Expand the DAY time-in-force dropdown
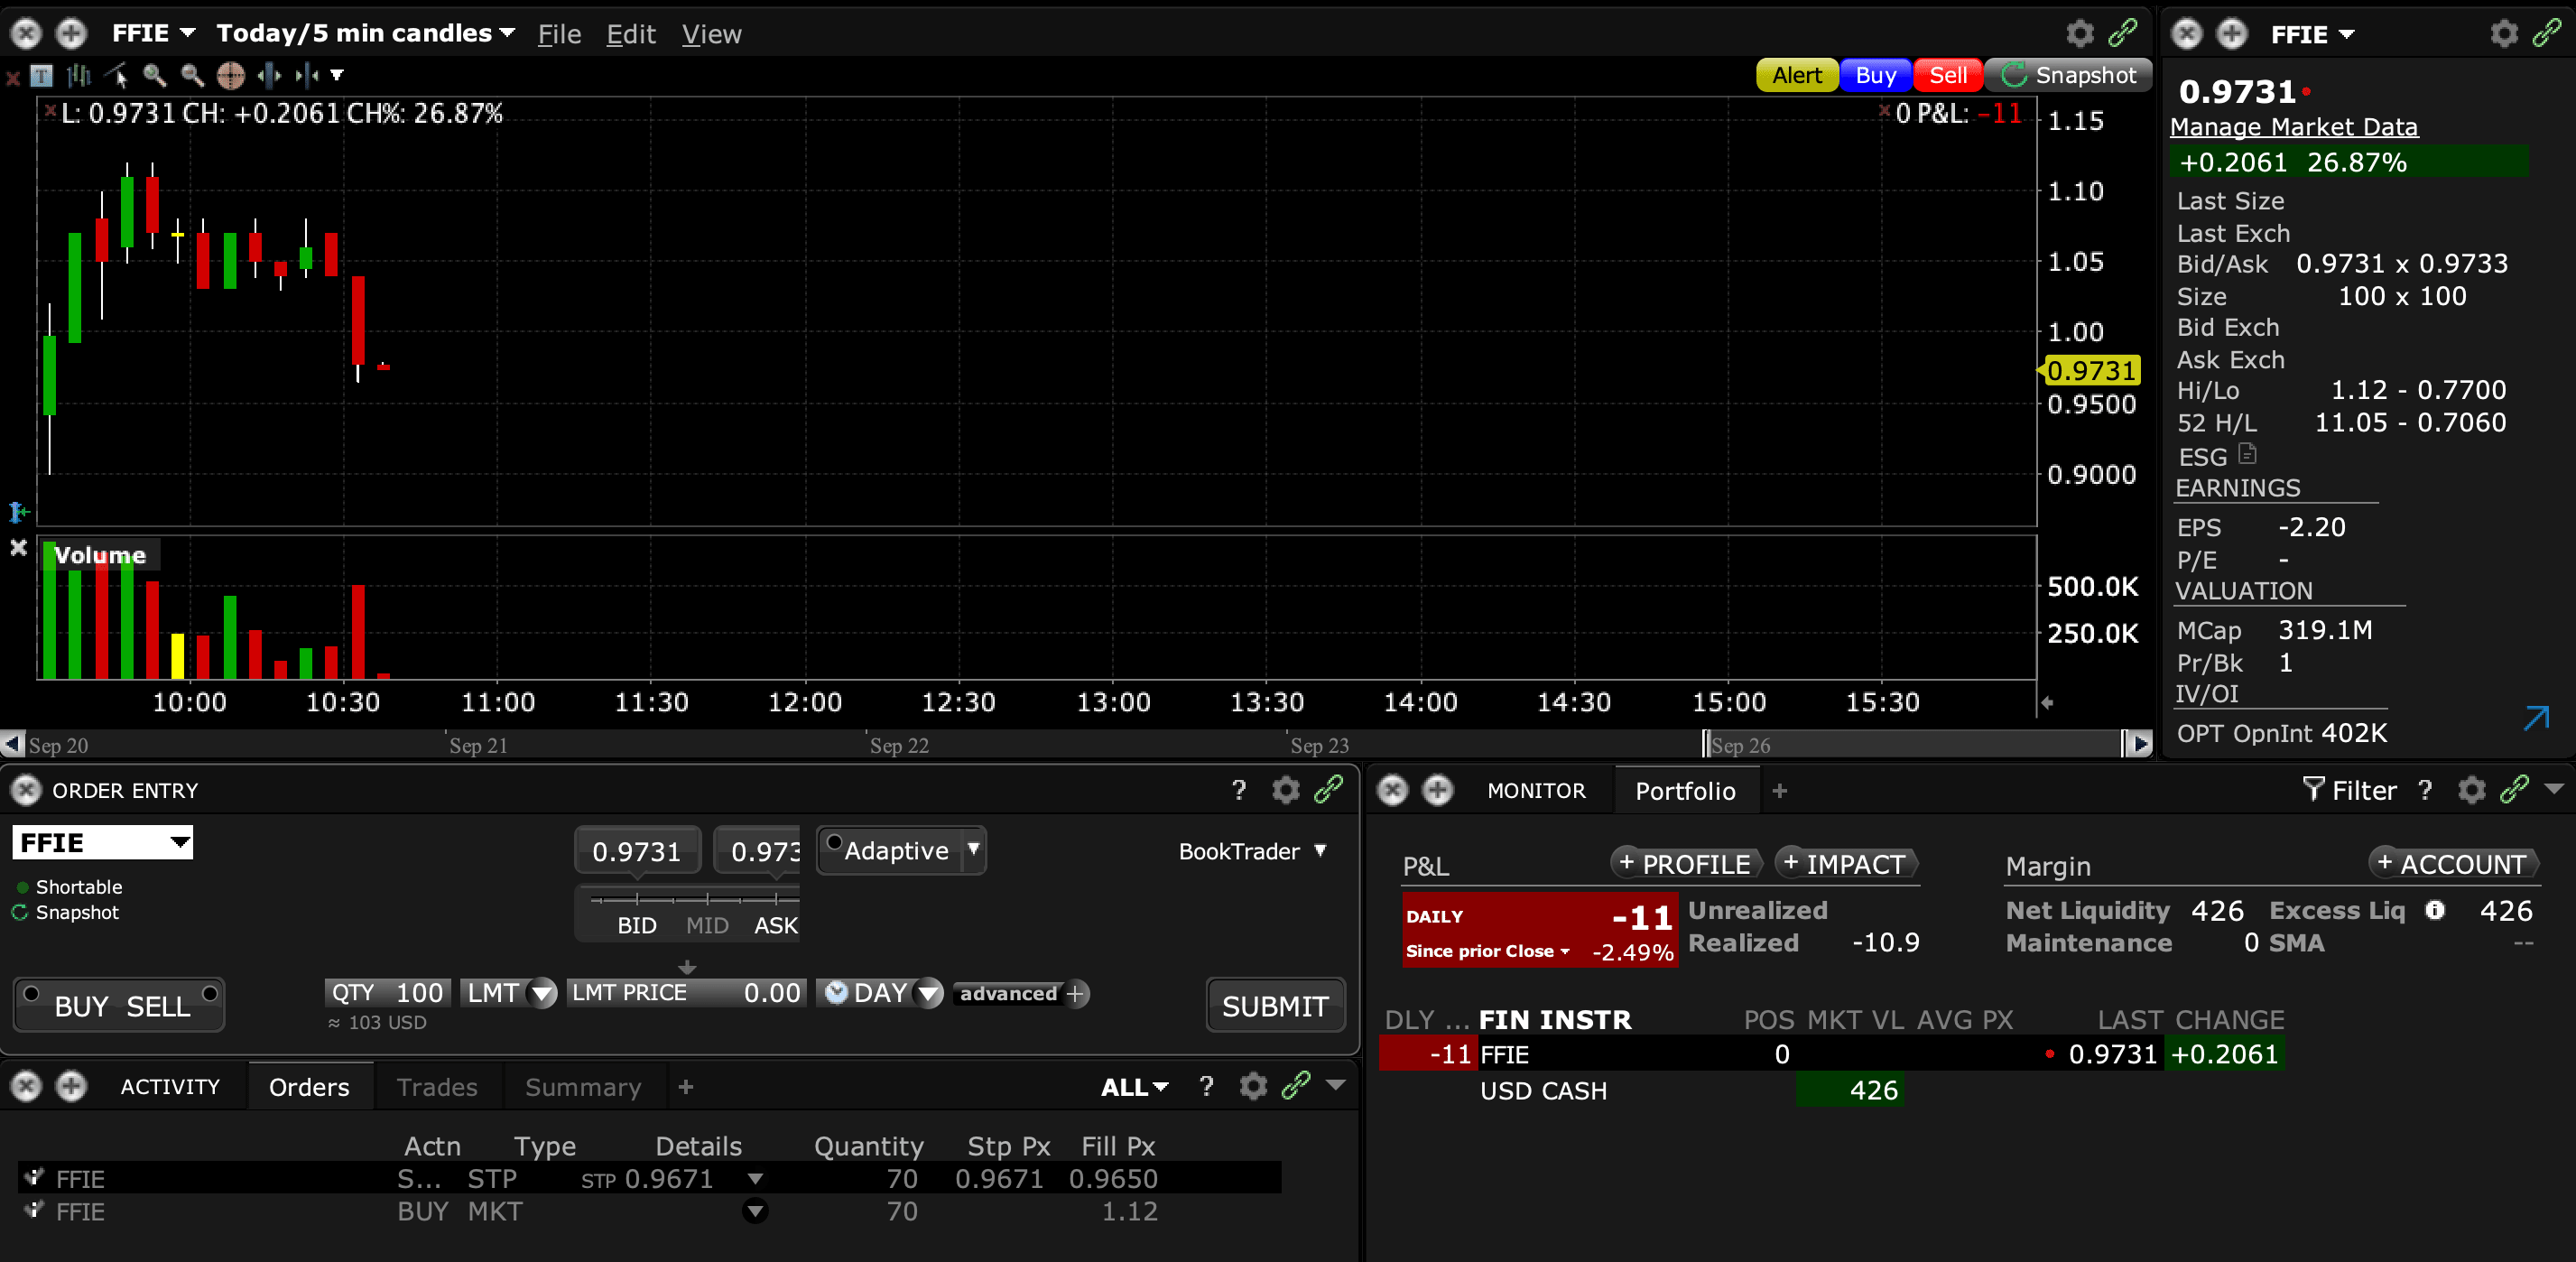The height and width of the screenshot is (1262, 2576). (929, 994)
